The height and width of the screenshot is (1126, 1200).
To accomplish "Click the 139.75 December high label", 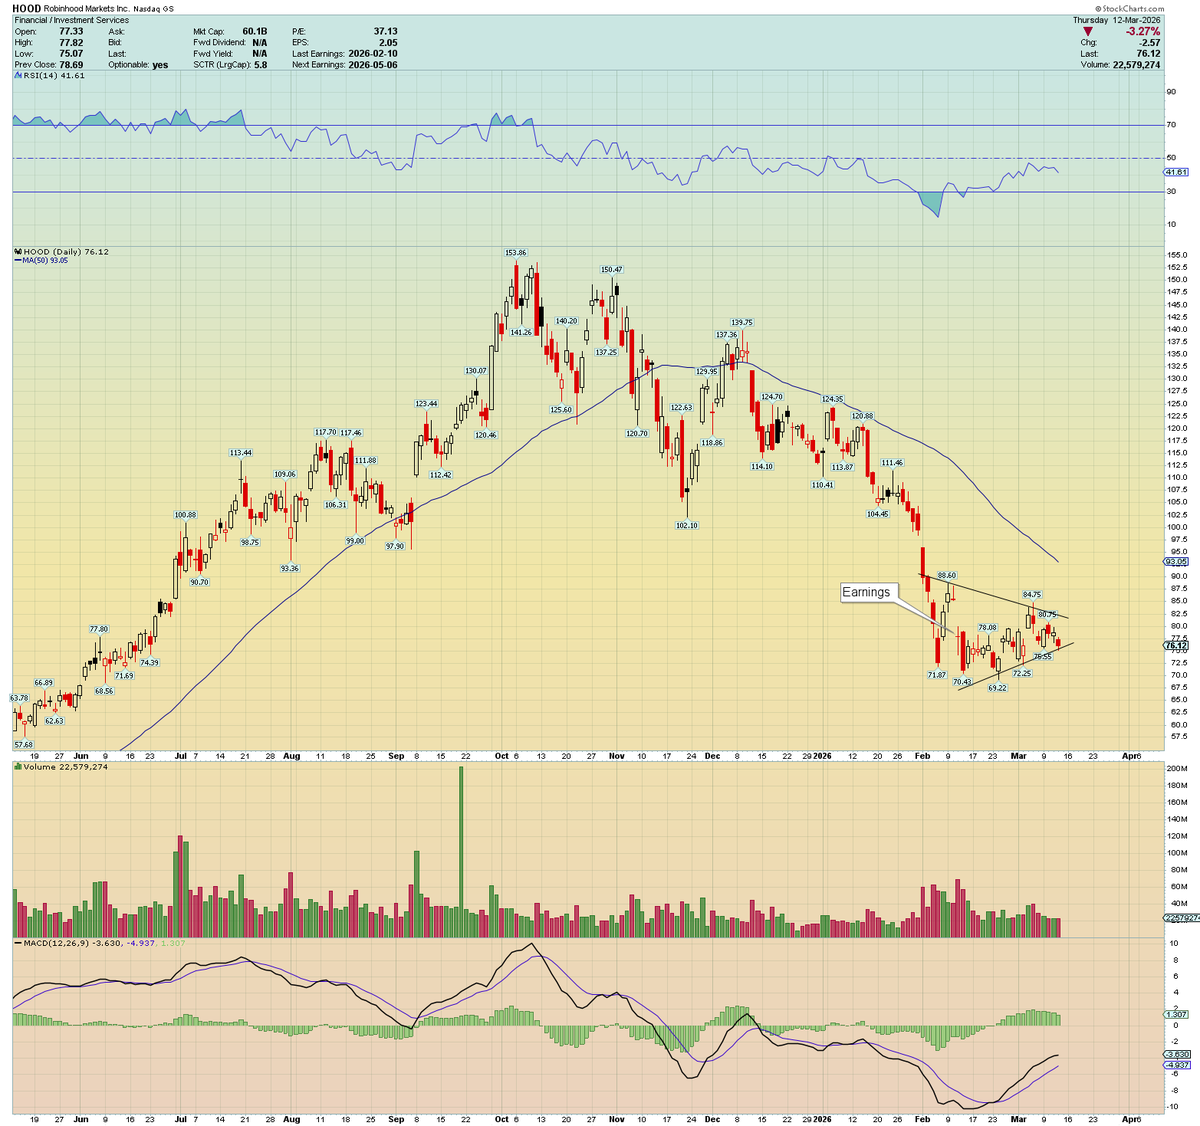I will click(x=742, y=322).
